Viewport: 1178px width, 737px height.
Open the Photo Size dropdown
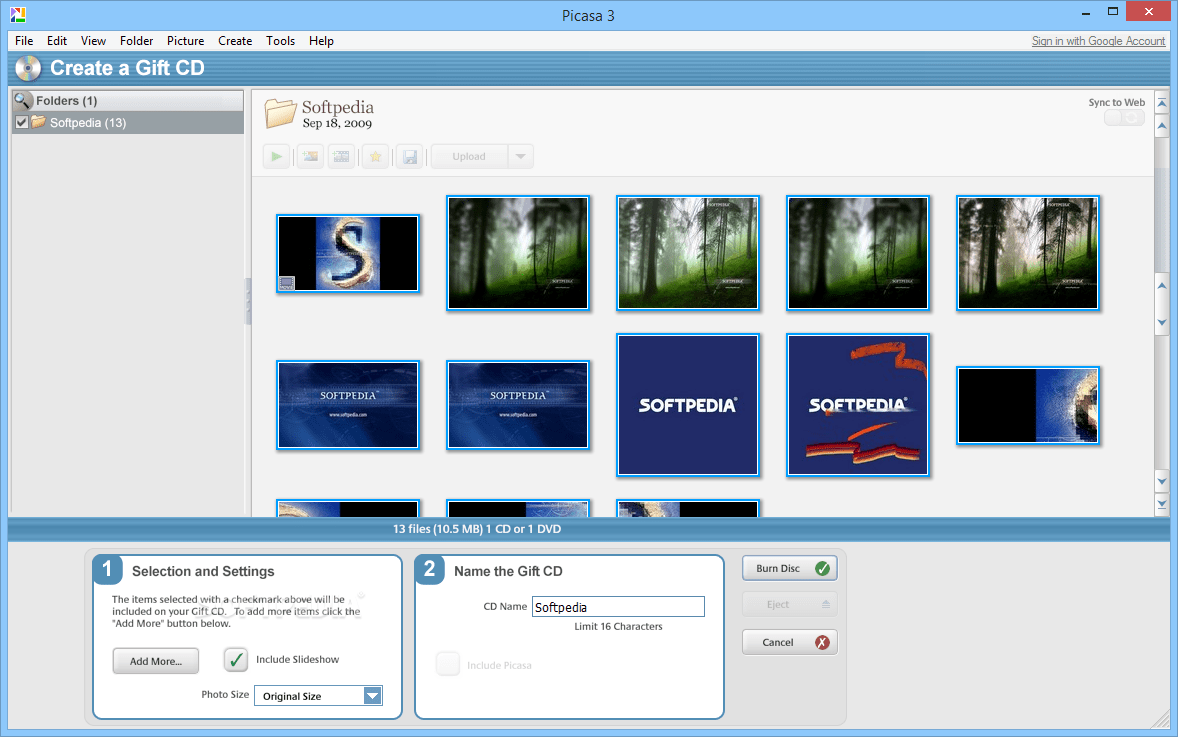tap(319, 696)
